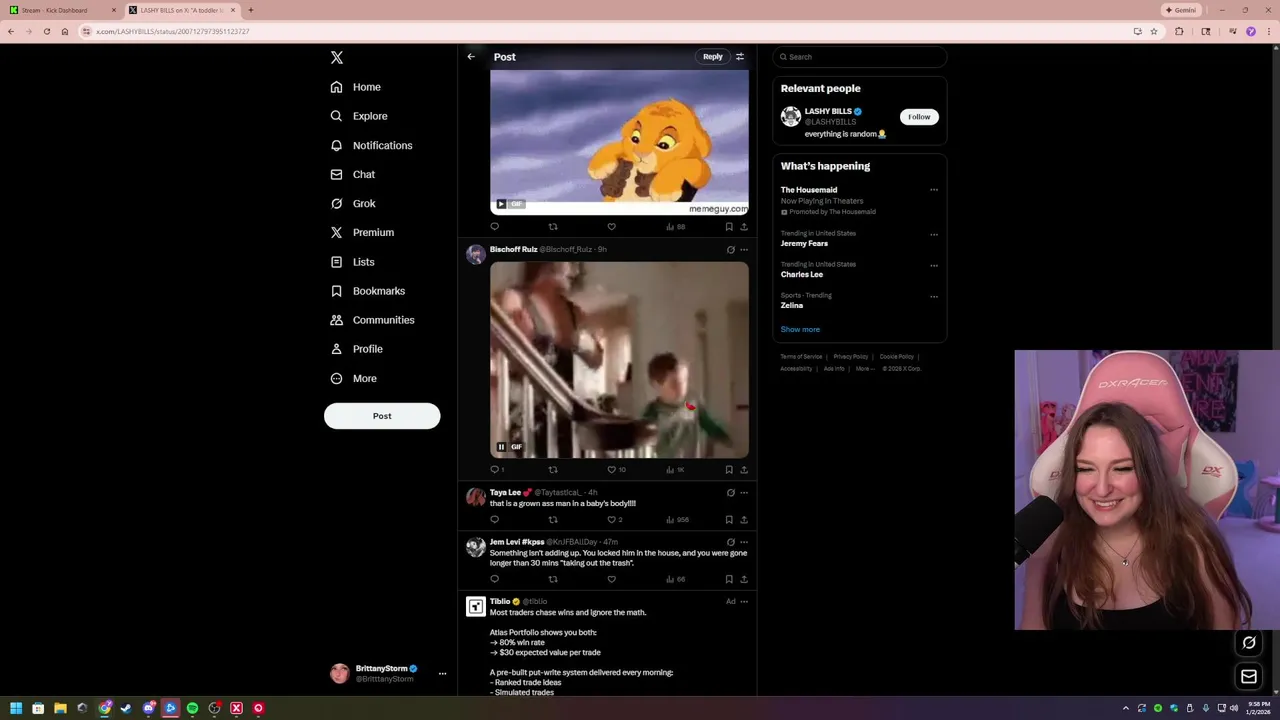Open Spotify from the taskbar
Image resolution: width=1280 pixels, height=720 pixels.
pos(192,708)
